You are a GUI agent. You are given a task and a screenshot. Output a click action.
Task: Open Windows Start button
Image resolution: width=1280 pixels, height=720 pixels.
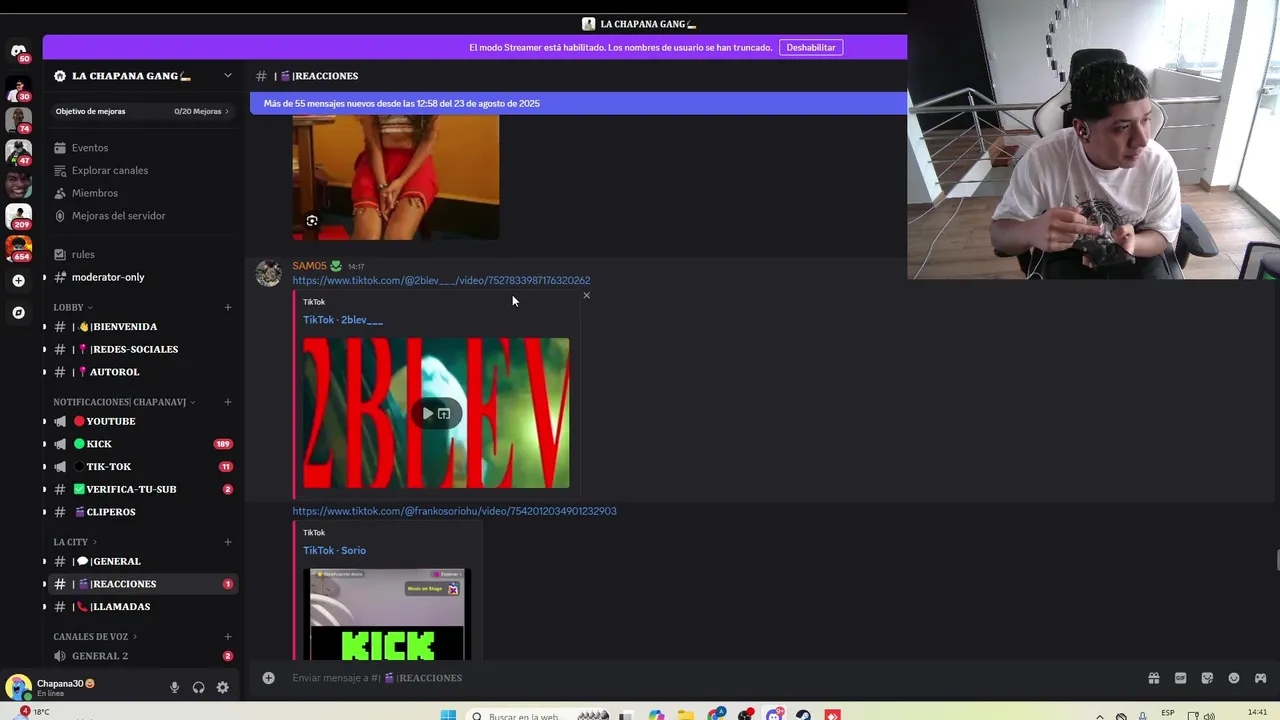pyautogui.click(x=448, y=715)
